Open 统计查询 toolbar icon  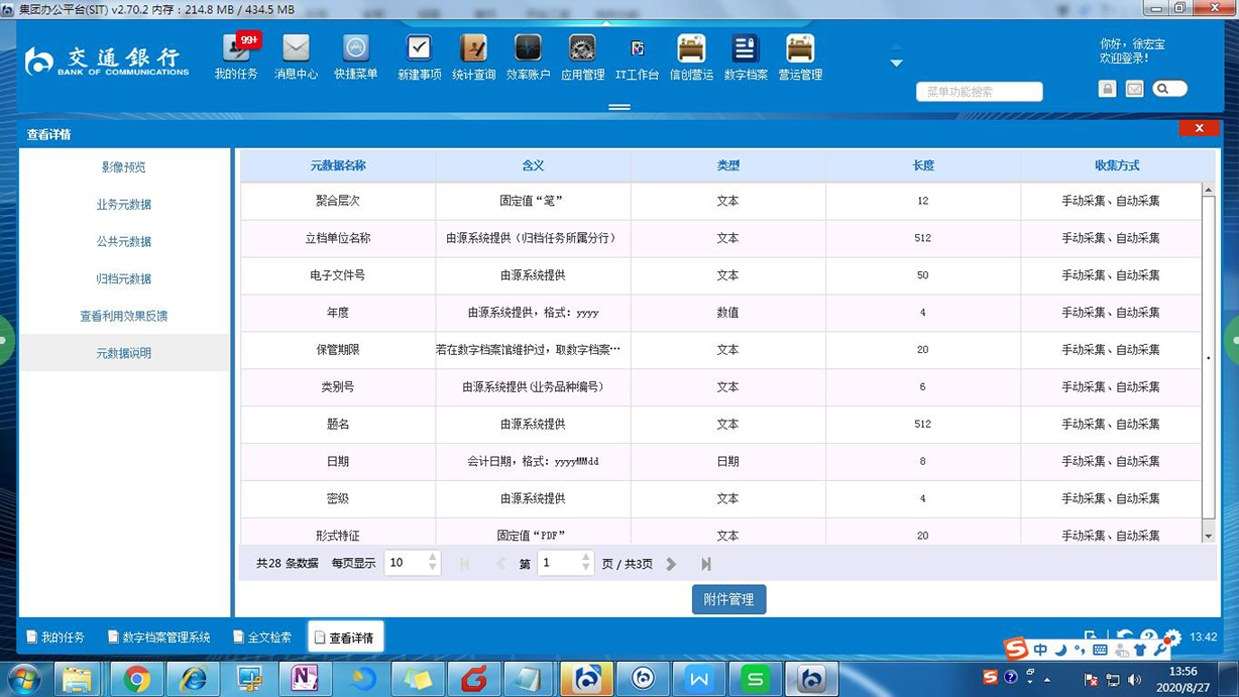pyautogui.click(x=473, y=57)
